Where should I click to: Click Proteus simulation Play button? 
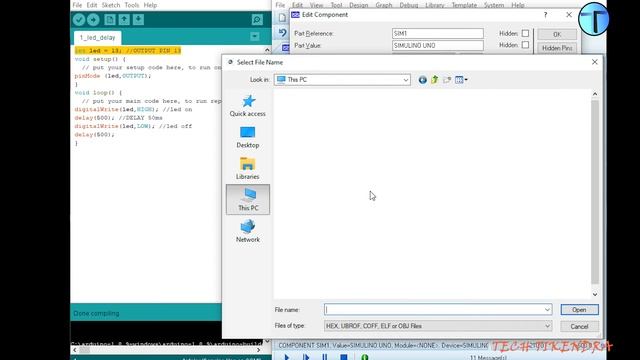click(x=287, y=357)
